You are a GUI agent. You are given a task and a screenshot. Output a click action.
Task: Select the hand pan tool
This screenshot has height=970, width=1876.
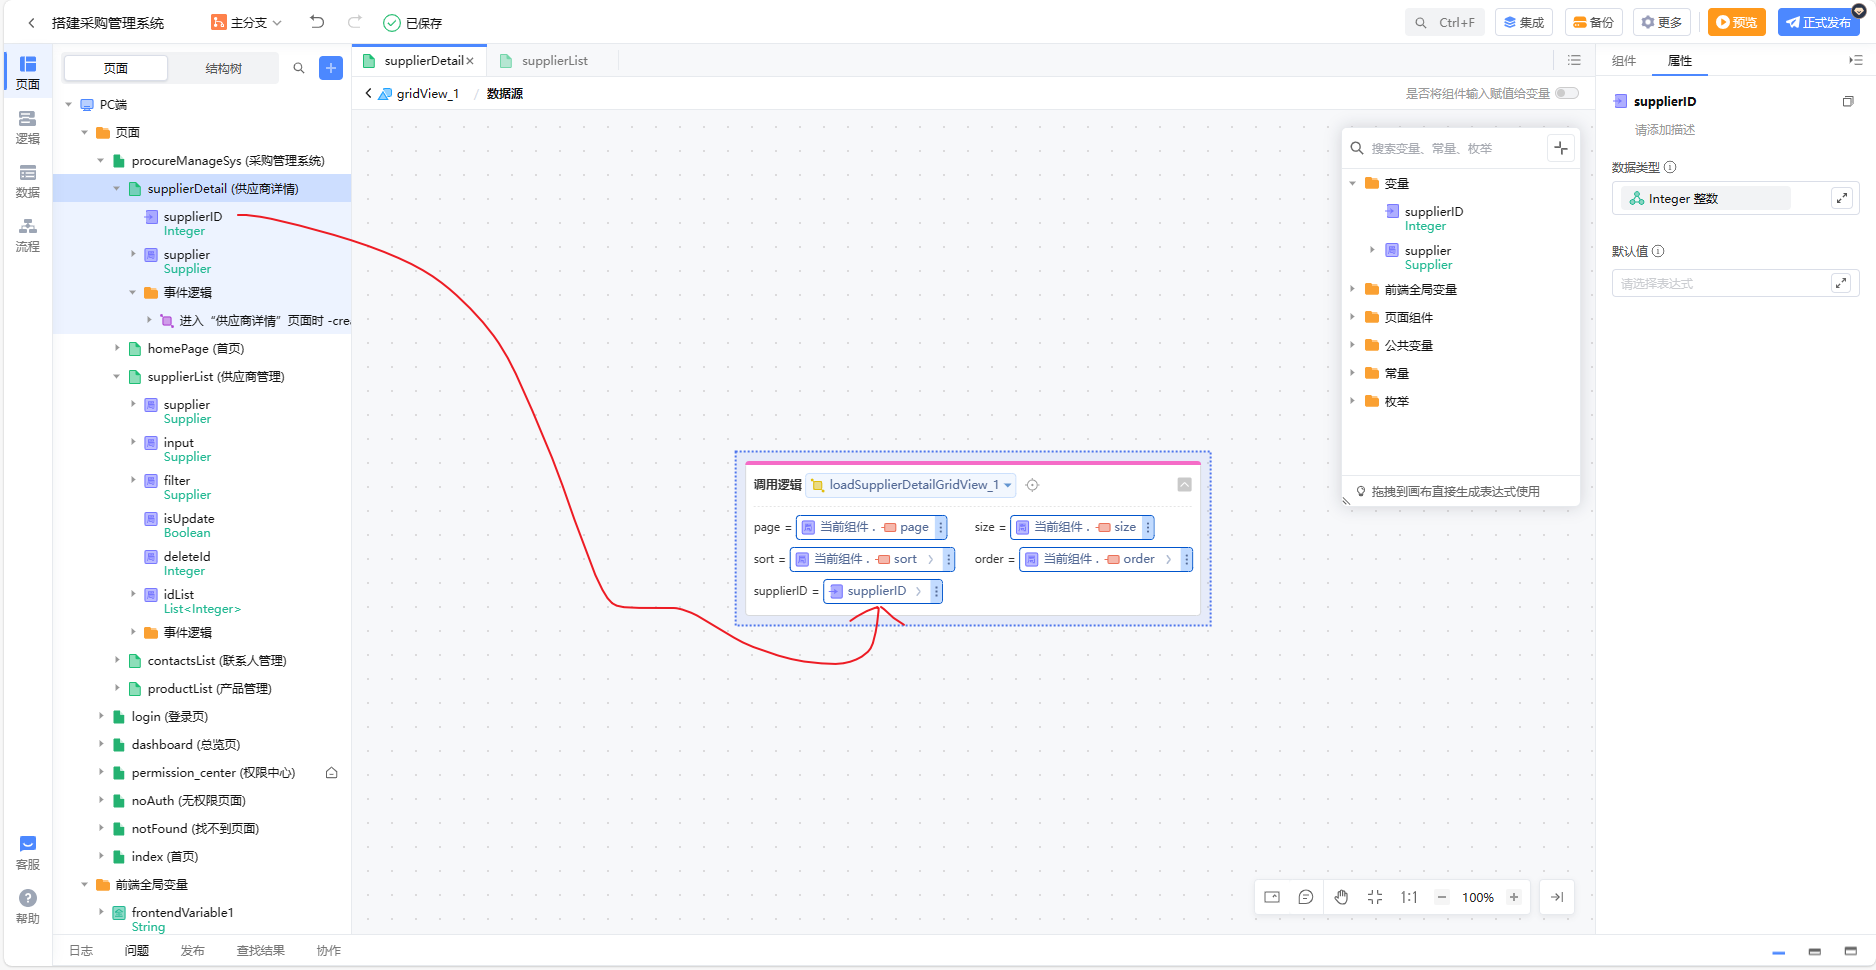click(1341, 897)
